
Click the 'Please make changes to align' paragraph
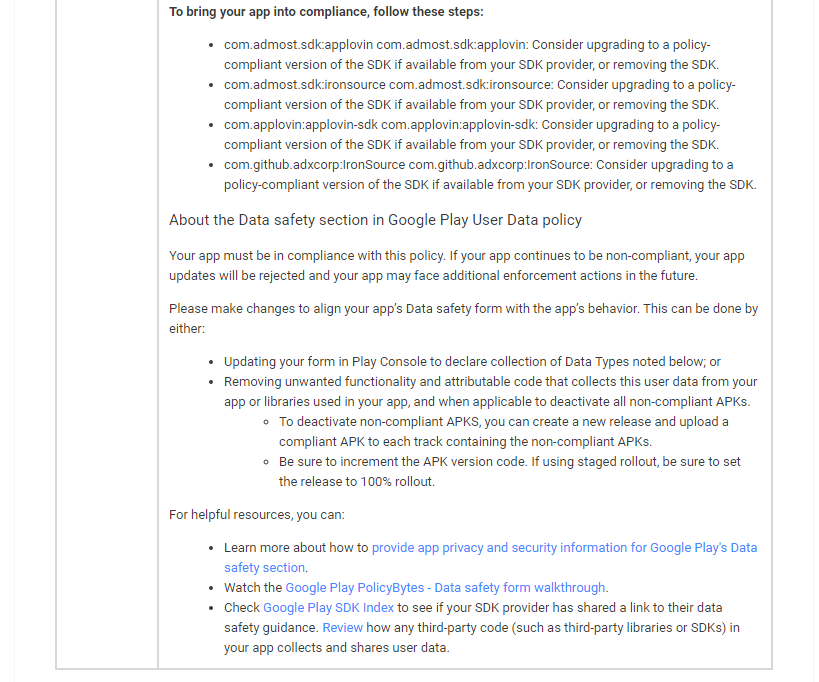point(463,319)
